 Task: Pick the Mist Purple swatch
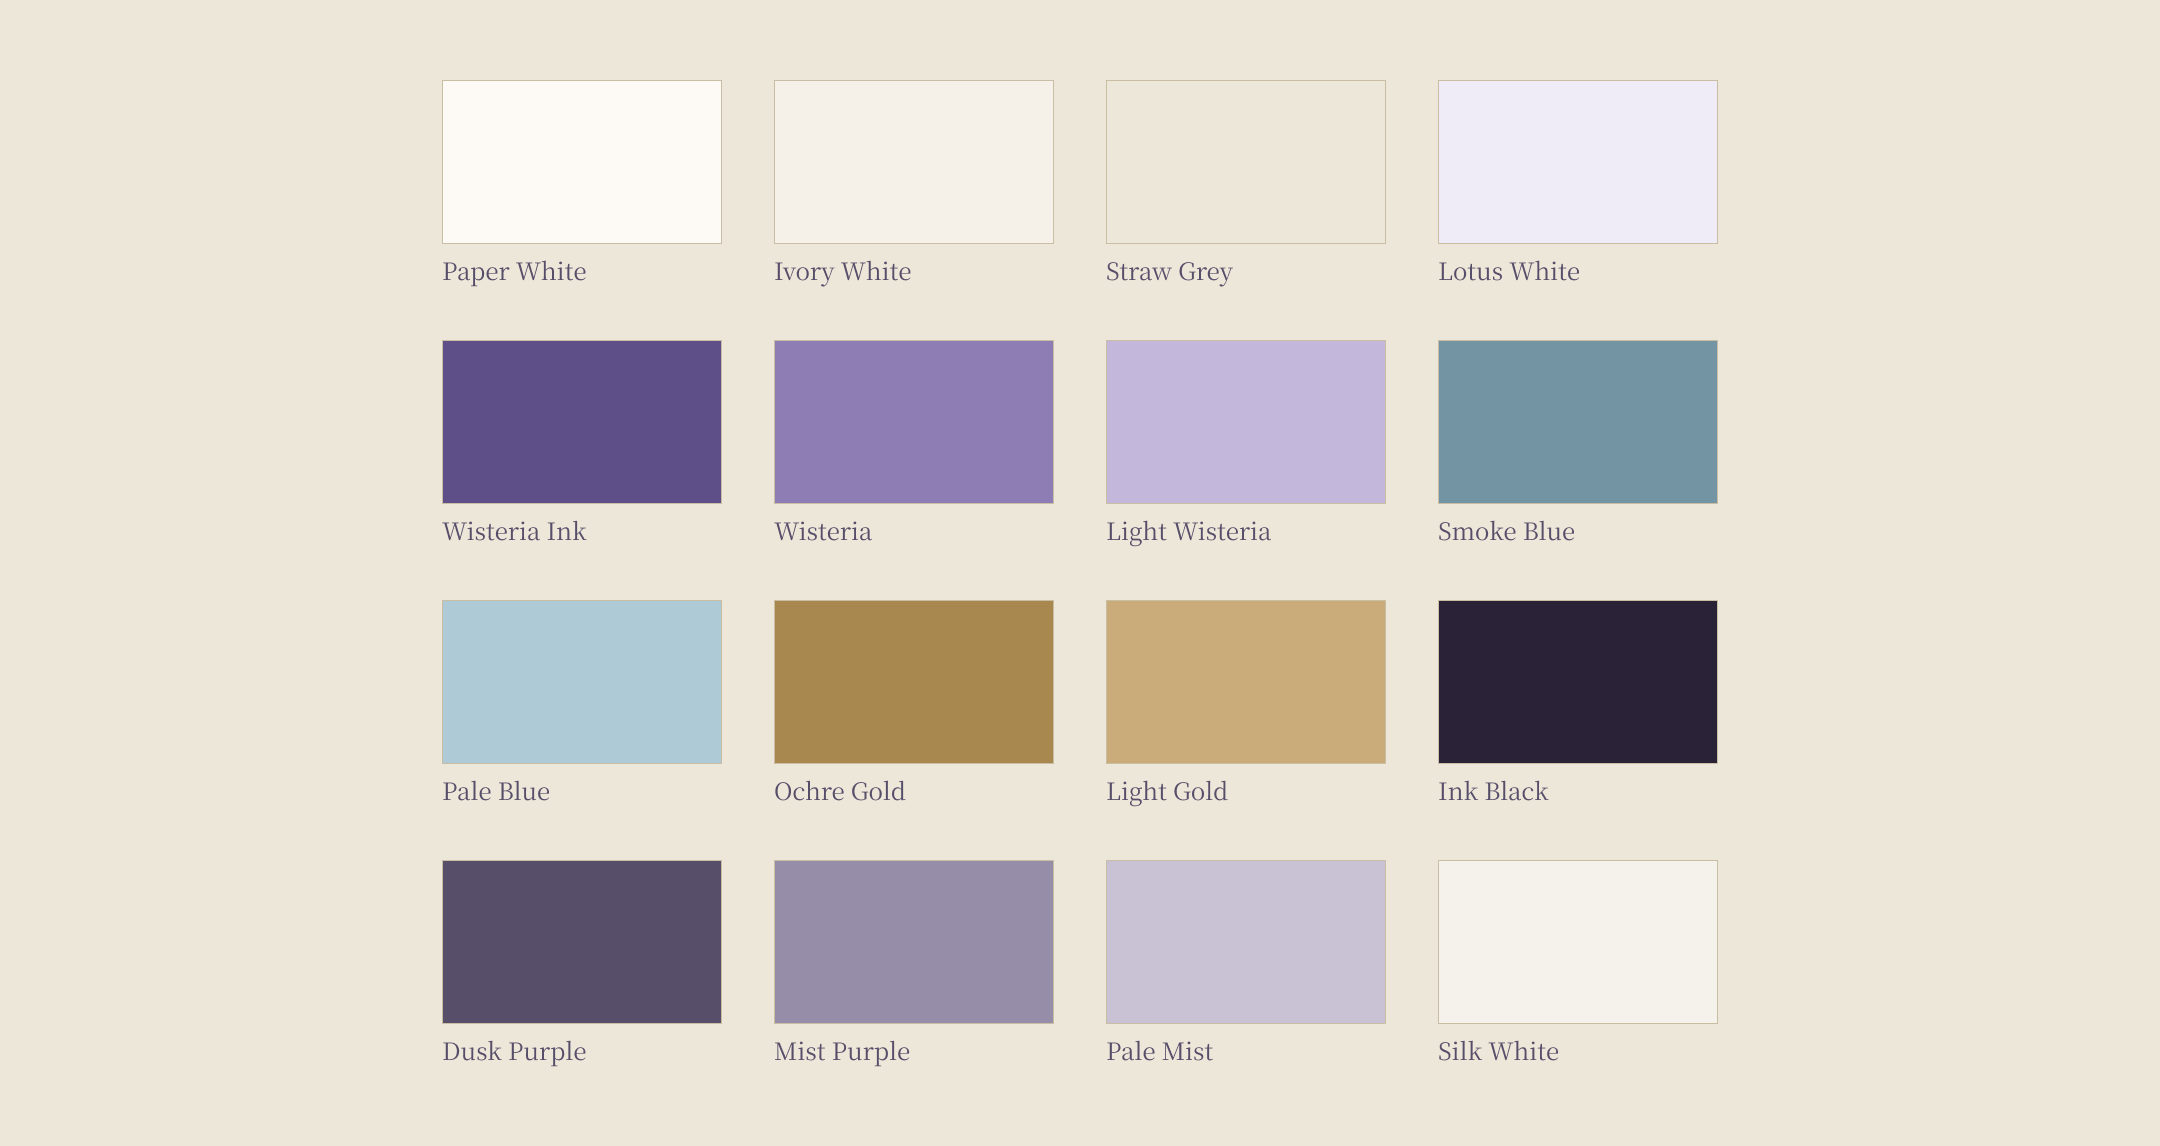tap(914, 942)
